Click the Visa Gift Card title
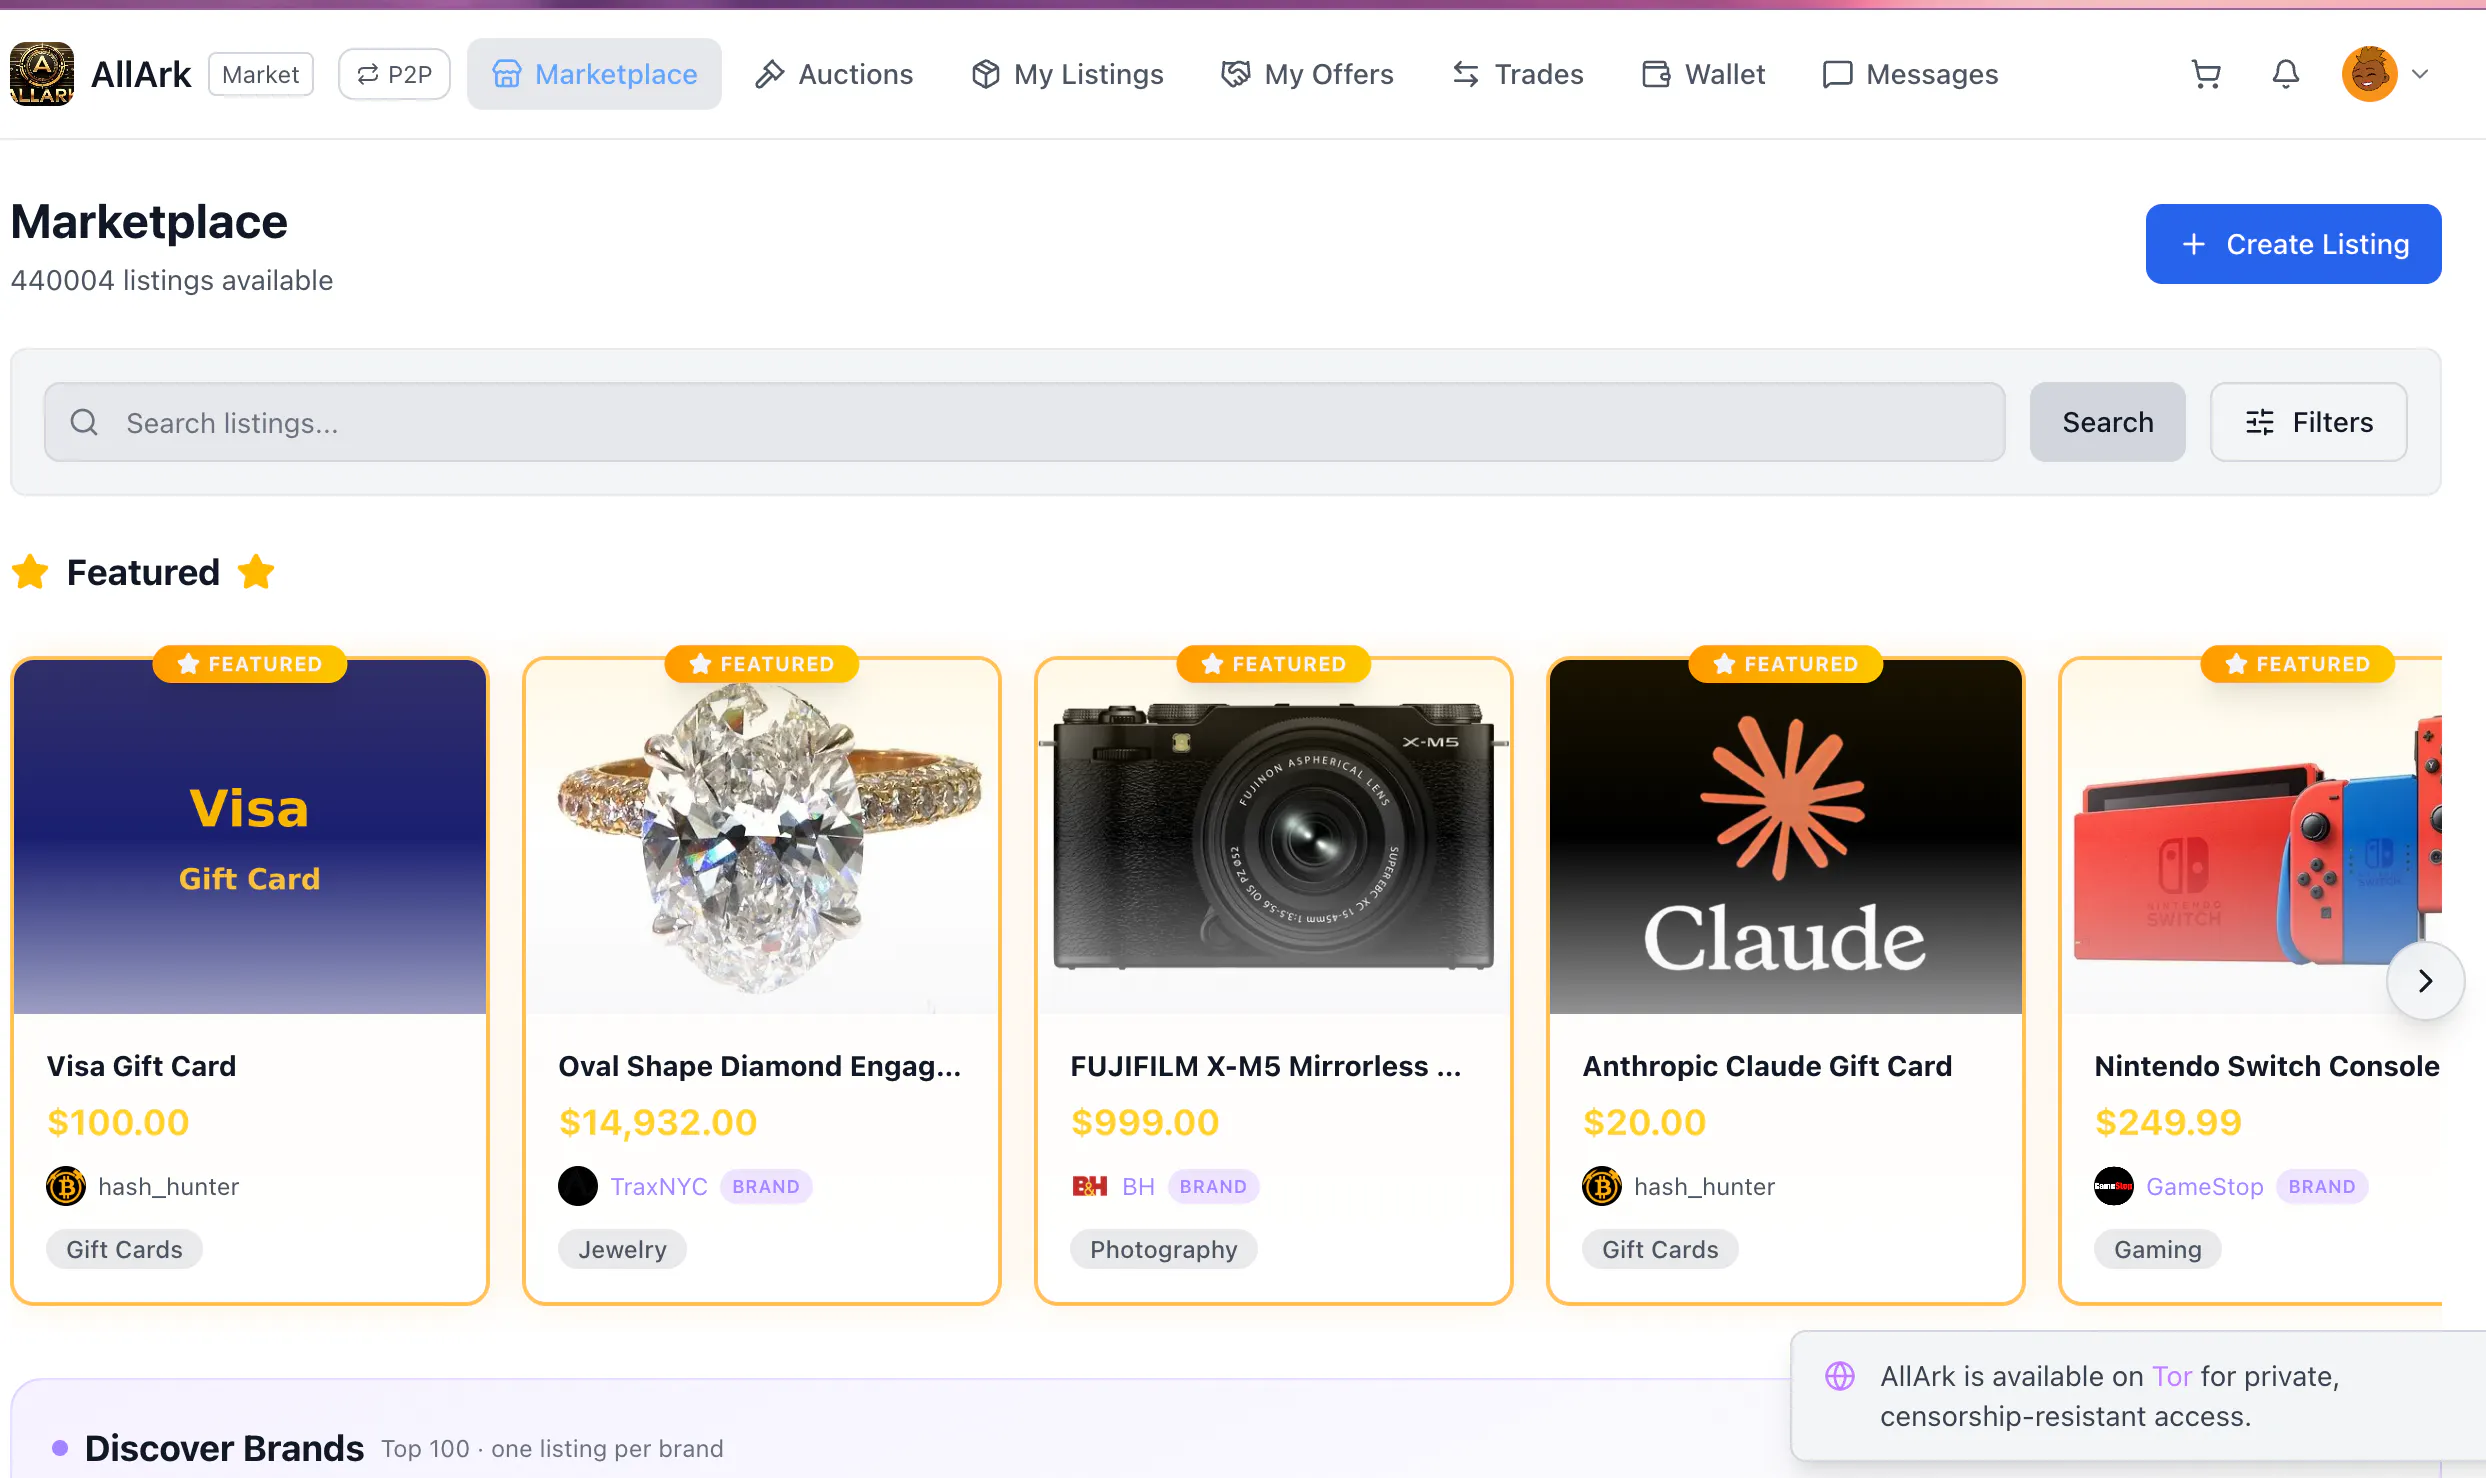 pyautogui.click(x=141, y=1066)
